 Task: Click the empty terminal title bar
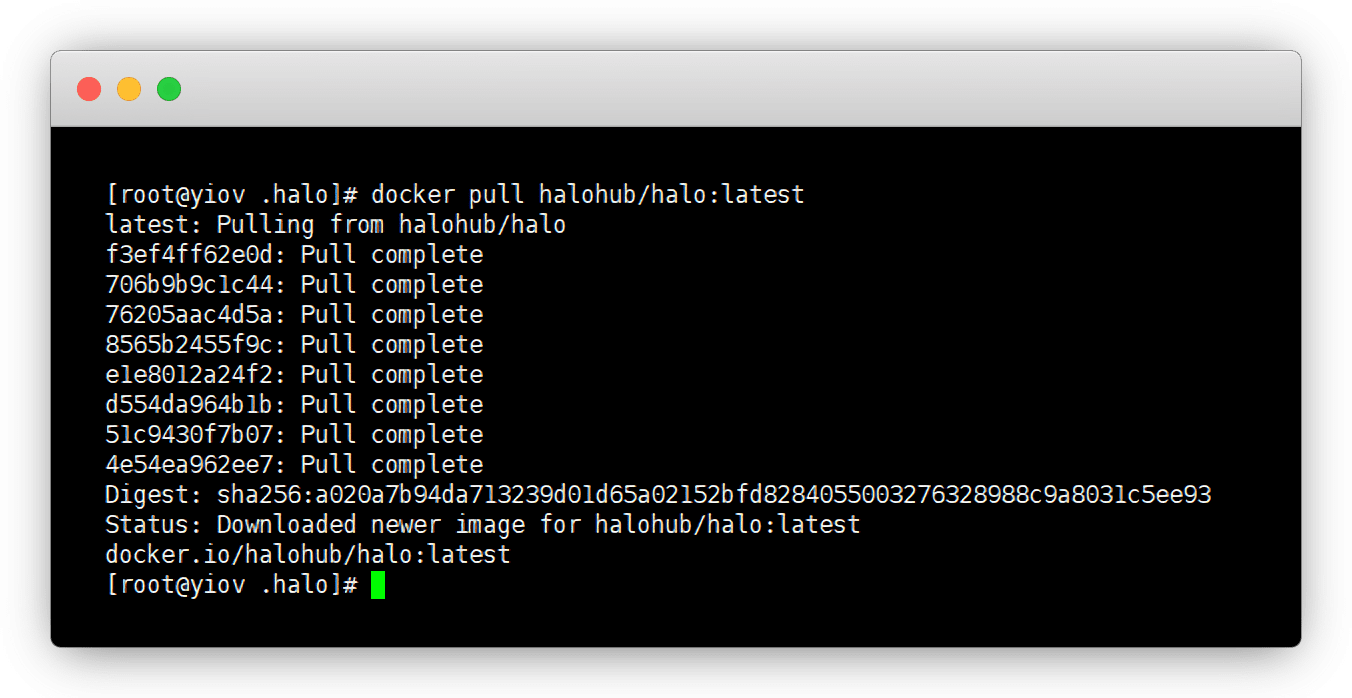[x=700, y=89]
